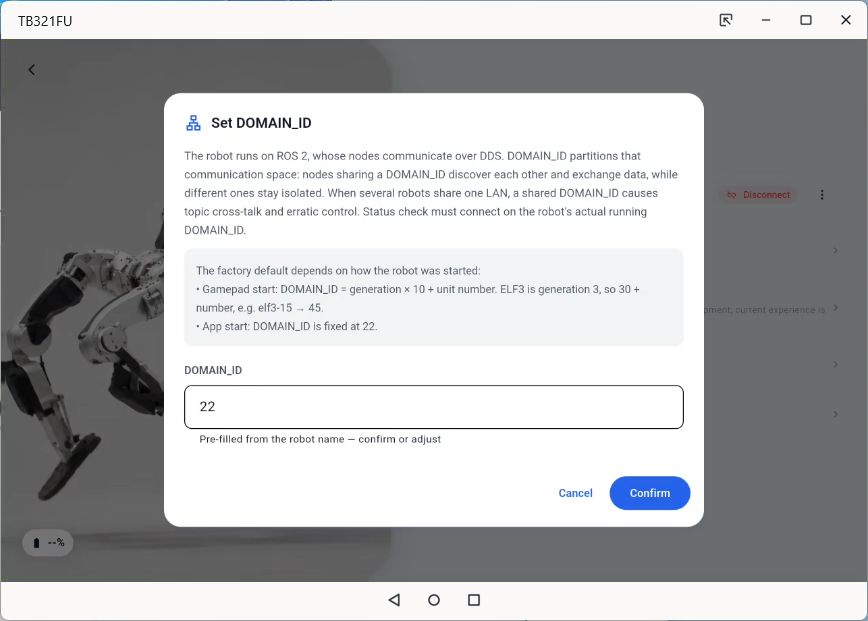The height and width of the screenshot is (621, 868).
Task: Focus the DOMAIN_ID input field
Action: click(x=433, y=407)
